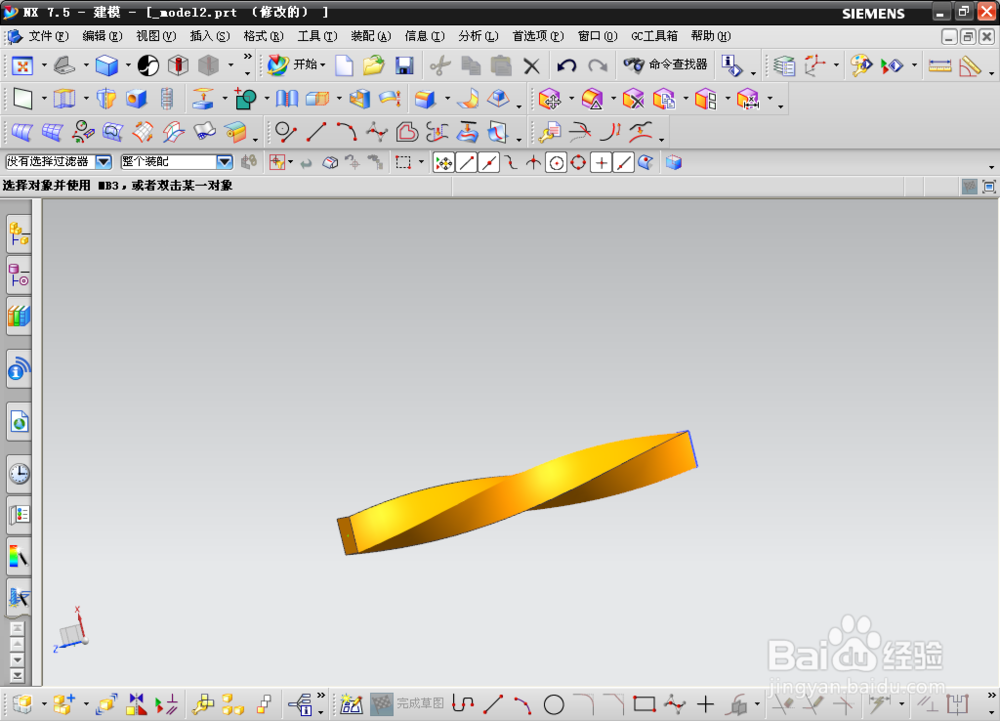Open a file with the folder icon
The height and width of the screenshot is (721, 1000).
tap(374, 65)
